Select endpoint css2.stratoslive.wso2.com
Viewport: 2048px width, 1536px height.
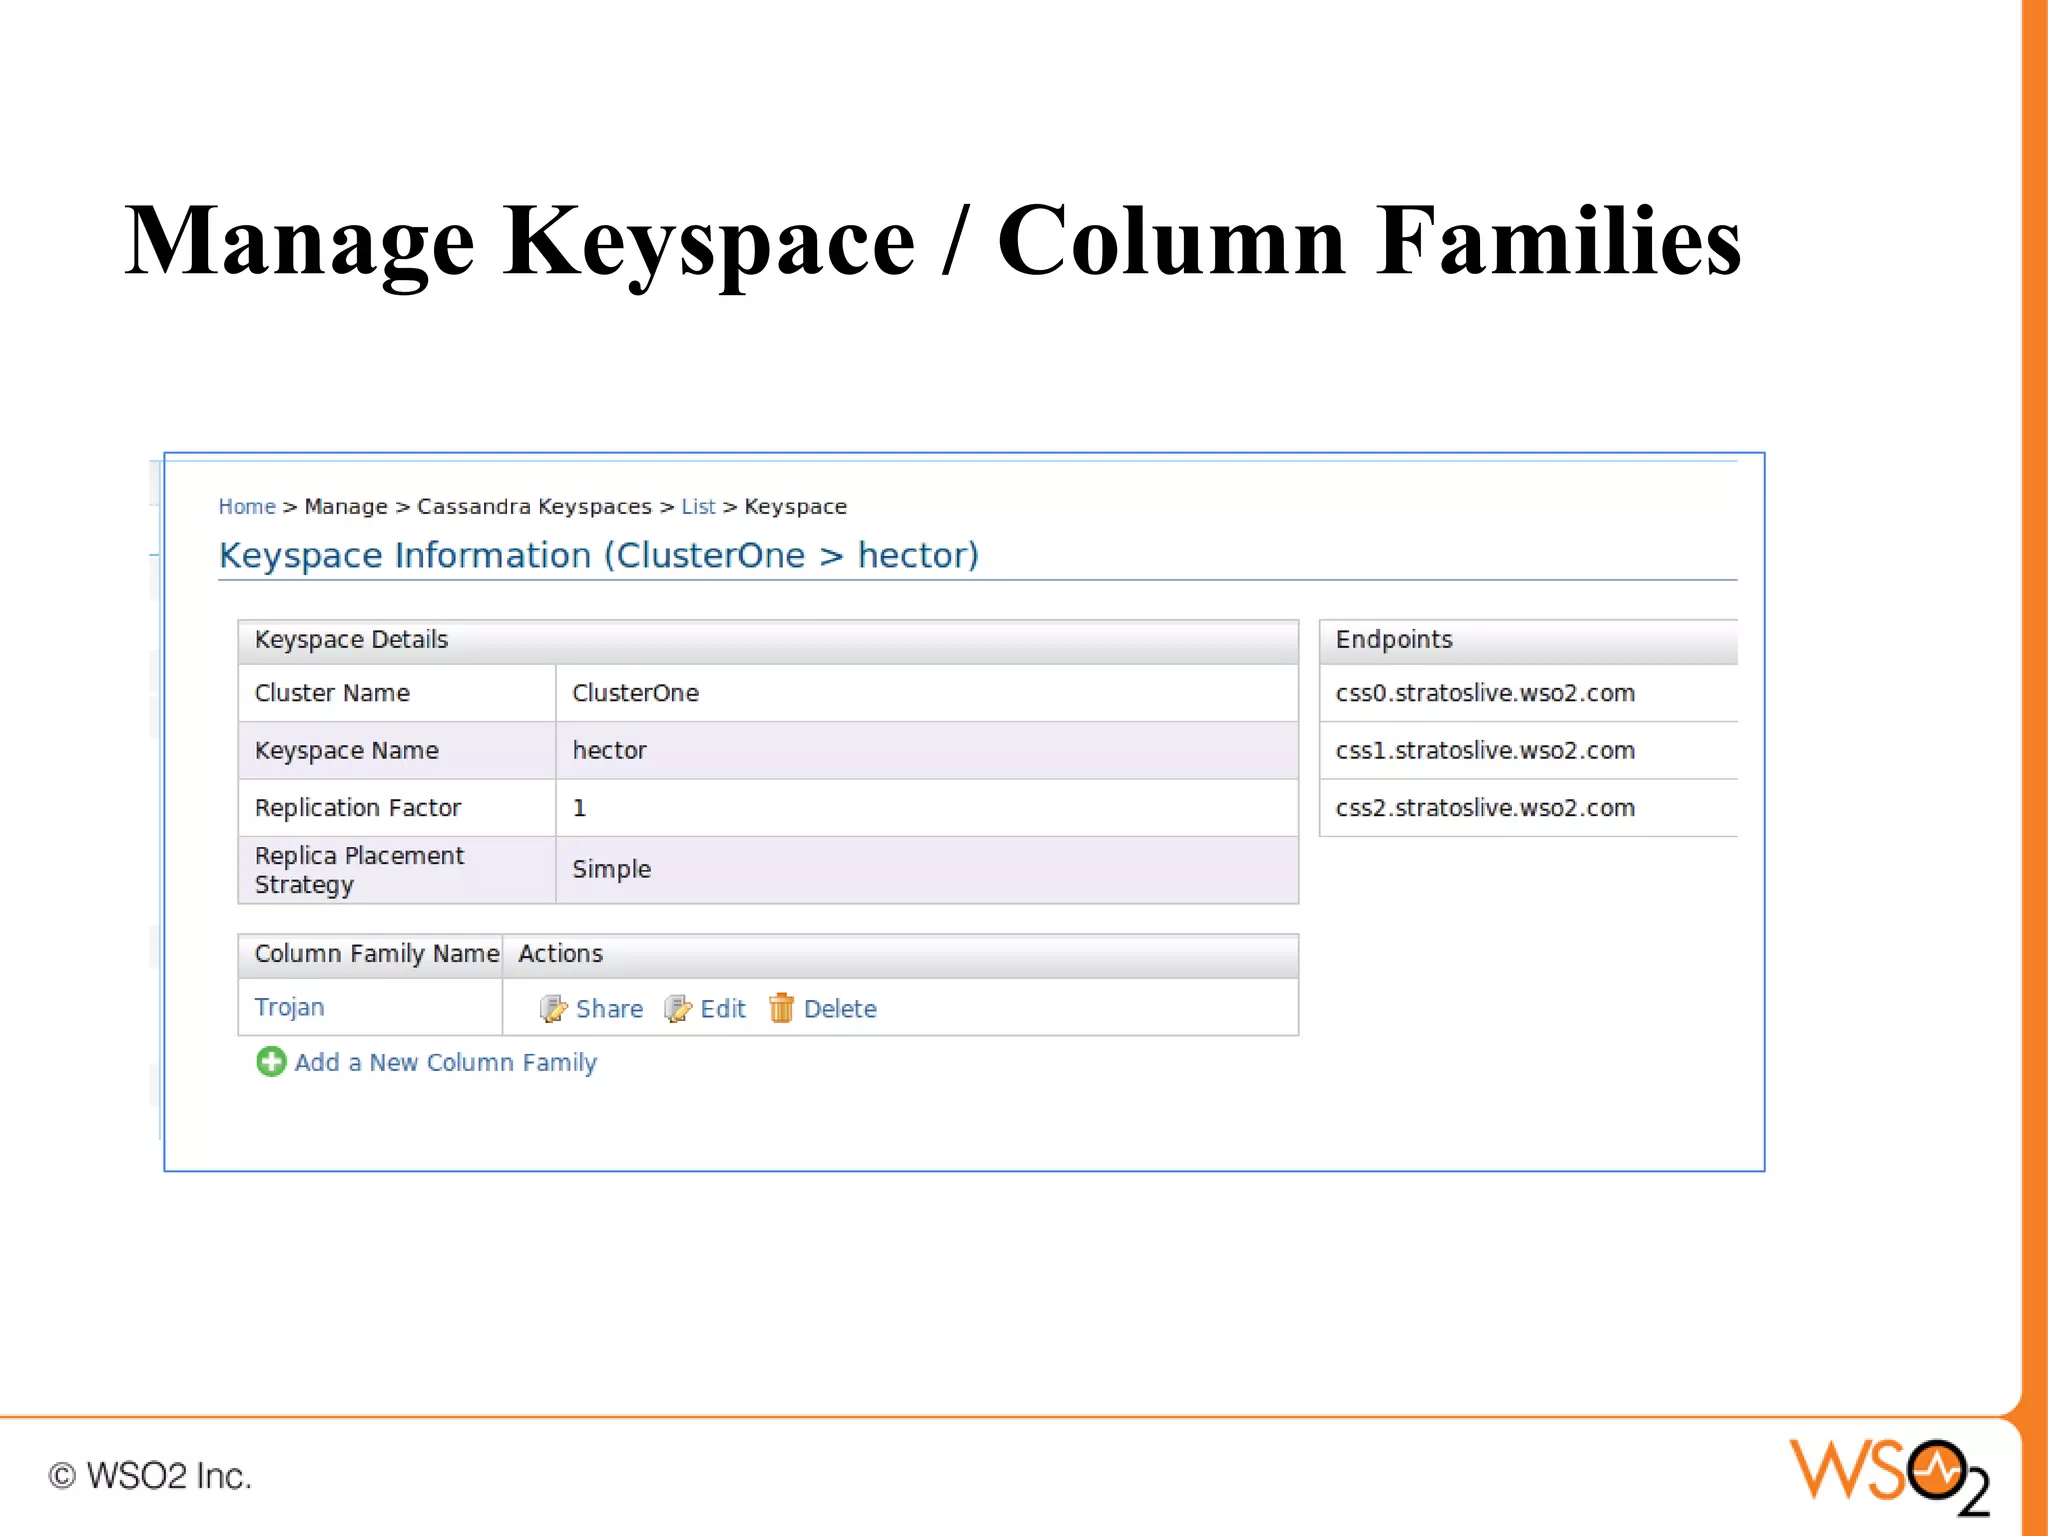pos(1485,807)
